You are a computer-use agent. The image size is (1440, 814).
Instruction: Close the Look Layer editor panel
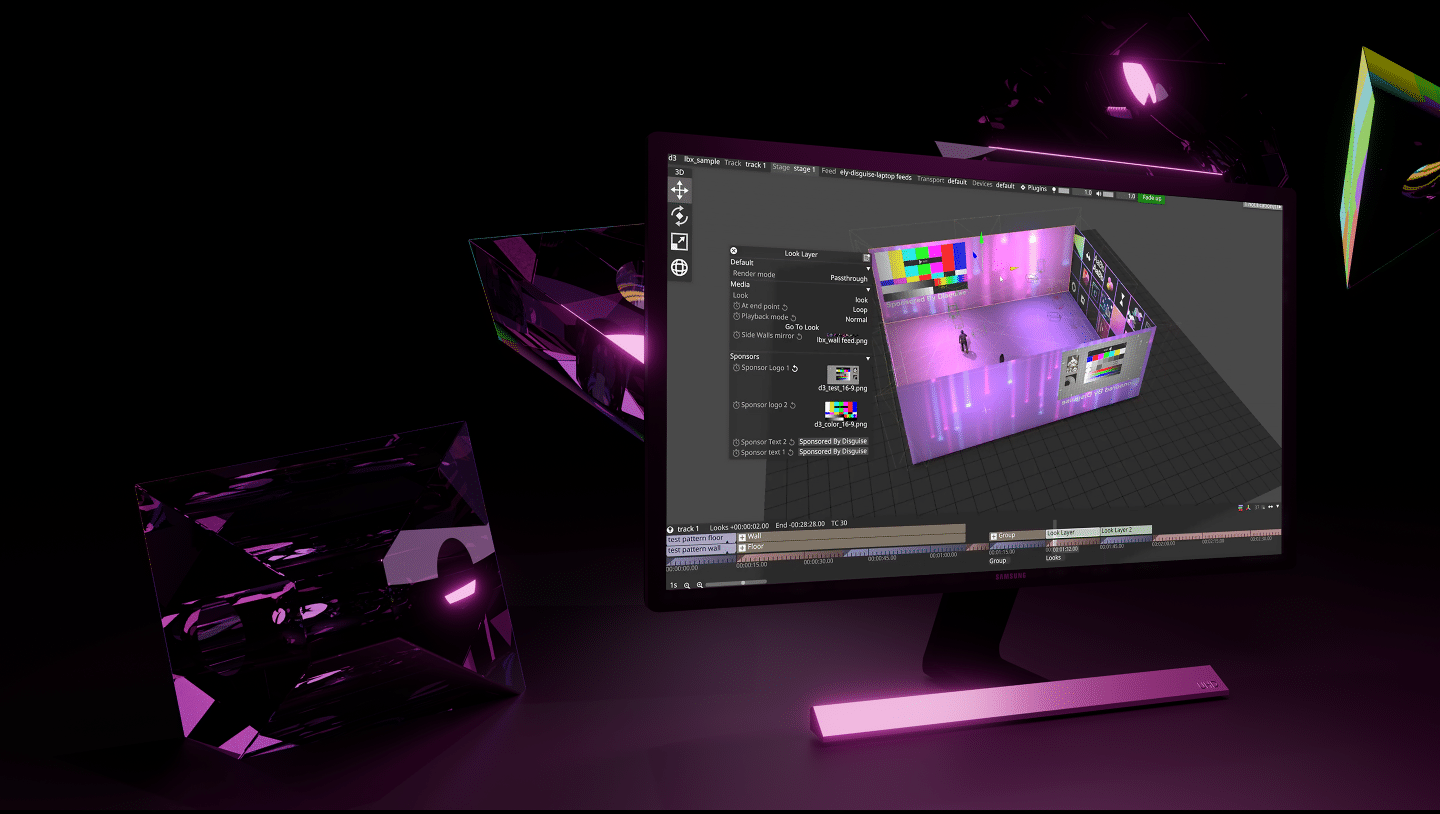[734, 251]
